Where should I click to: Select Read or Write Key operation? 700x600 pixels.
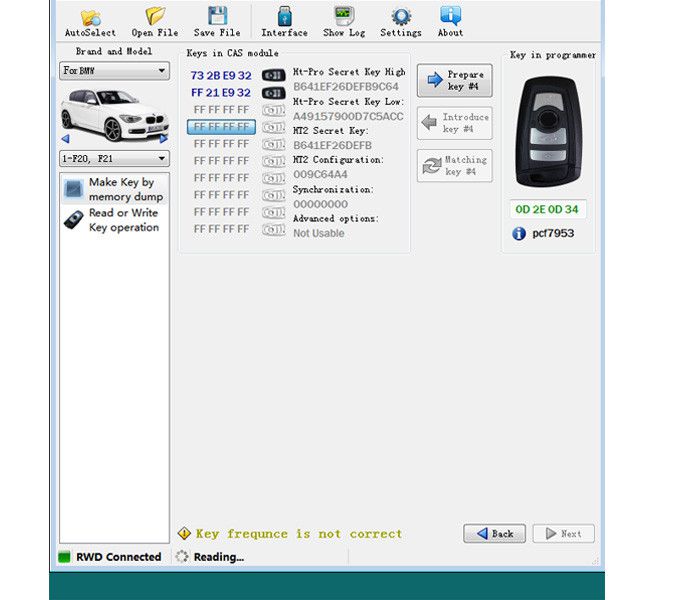[x=114, y=220]
